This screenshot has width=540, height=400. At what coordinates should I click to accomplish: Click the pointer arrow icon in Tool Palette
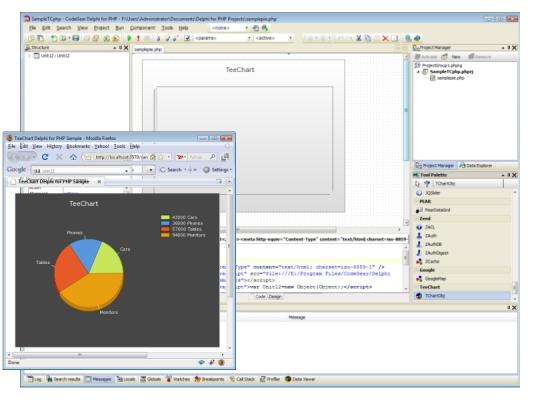click(417, 184)
